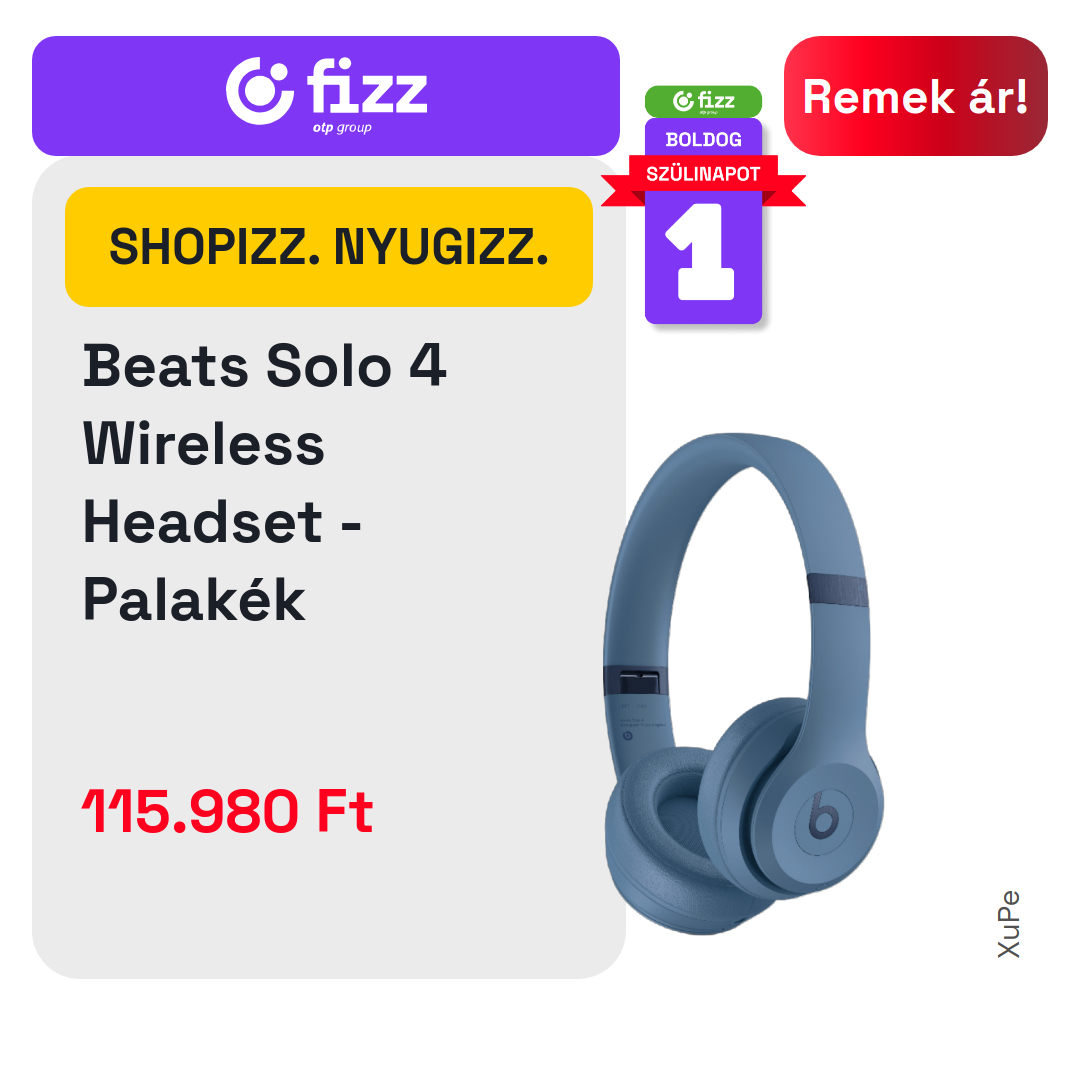Click the XuPe vertical text label
Image resolution: width=1080 pixels, height=1080 pixels.
(x=1008, y=924)
